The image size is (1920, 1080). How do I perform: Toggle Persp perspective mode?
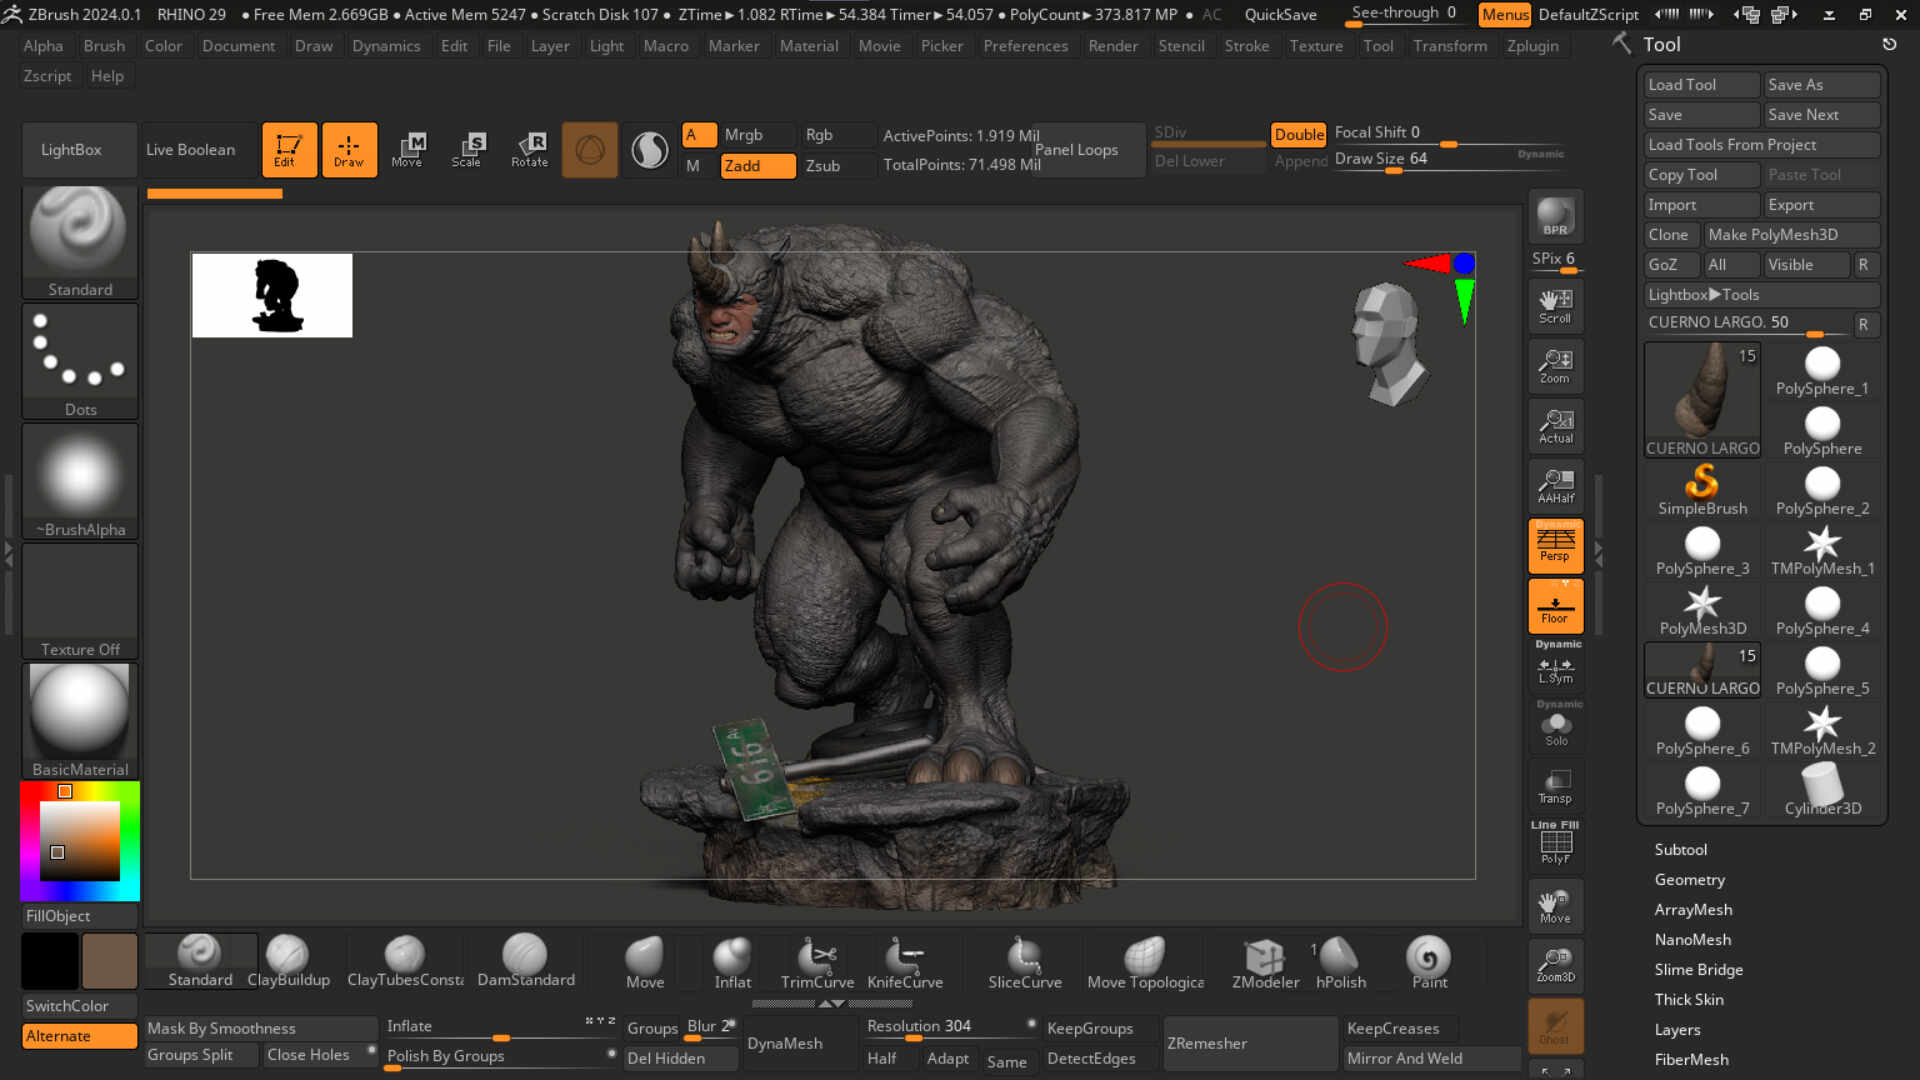(1555, 545)
